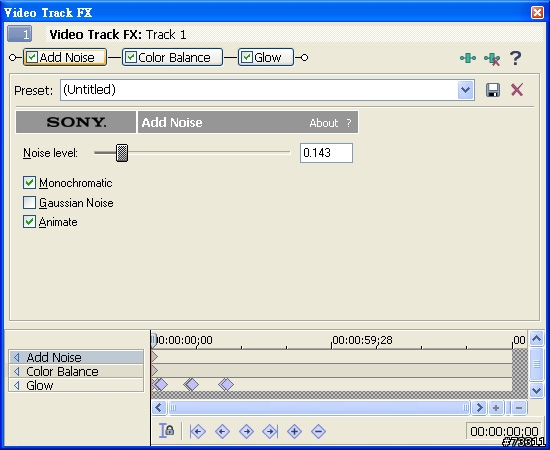Go to next keyframe button
The width and height of the screenshot is (550, 450).
246,431
